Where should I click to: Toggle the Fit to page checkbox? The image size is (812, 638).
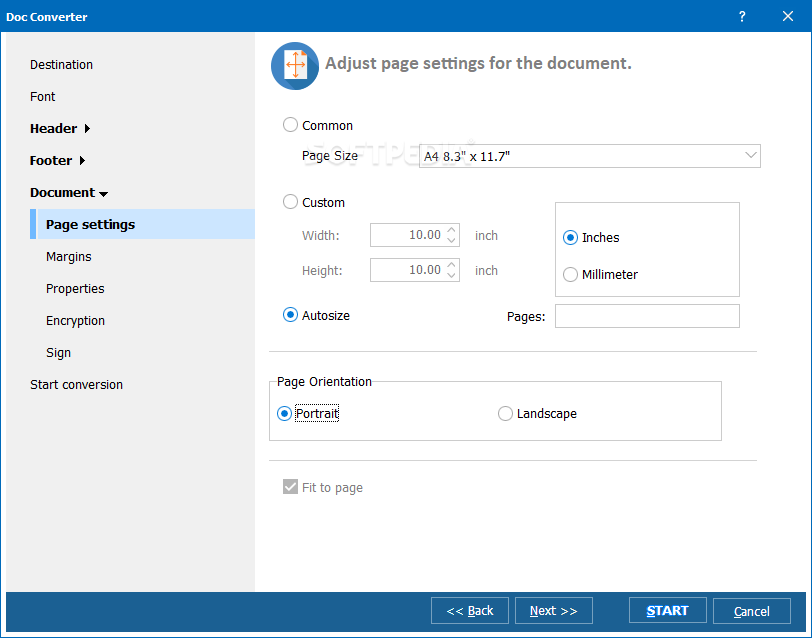tap(291, 487)
